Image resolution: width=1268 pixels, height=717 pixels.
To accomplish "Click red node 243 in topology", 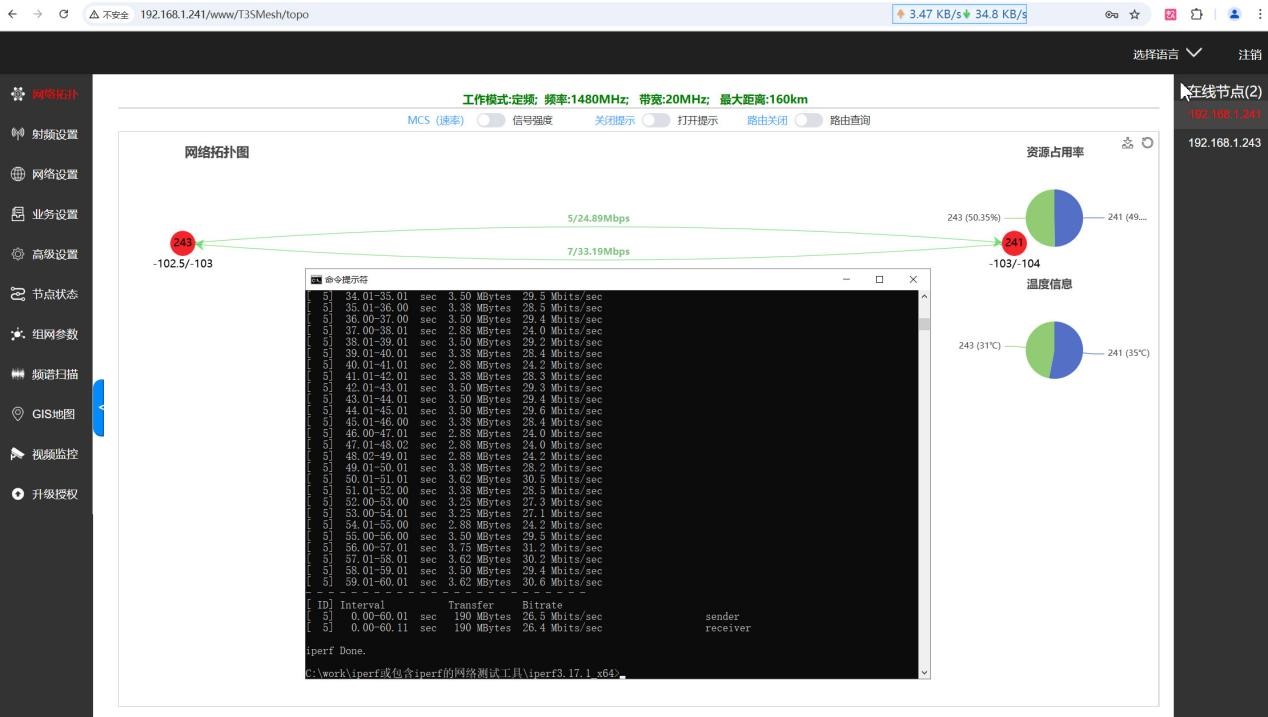I will point(182,243).
